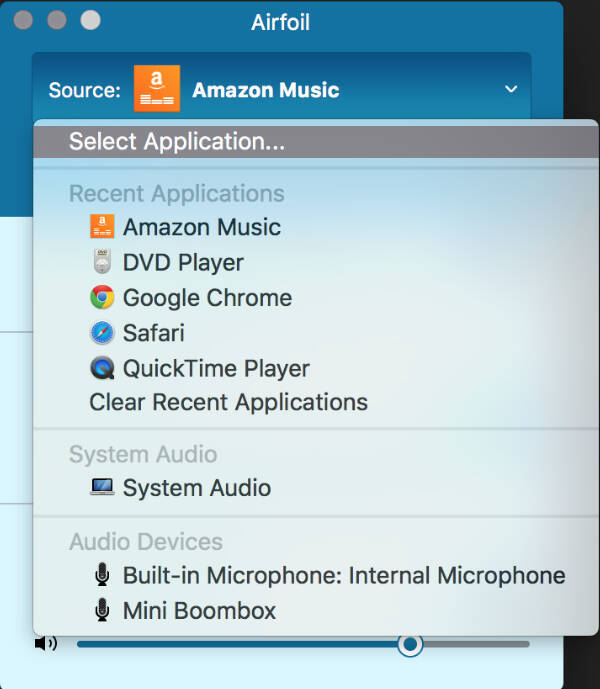The width and height of the screenshot is (600, 689).
Task: Click the volume speaker icon
Action: (x=46, y=643)
